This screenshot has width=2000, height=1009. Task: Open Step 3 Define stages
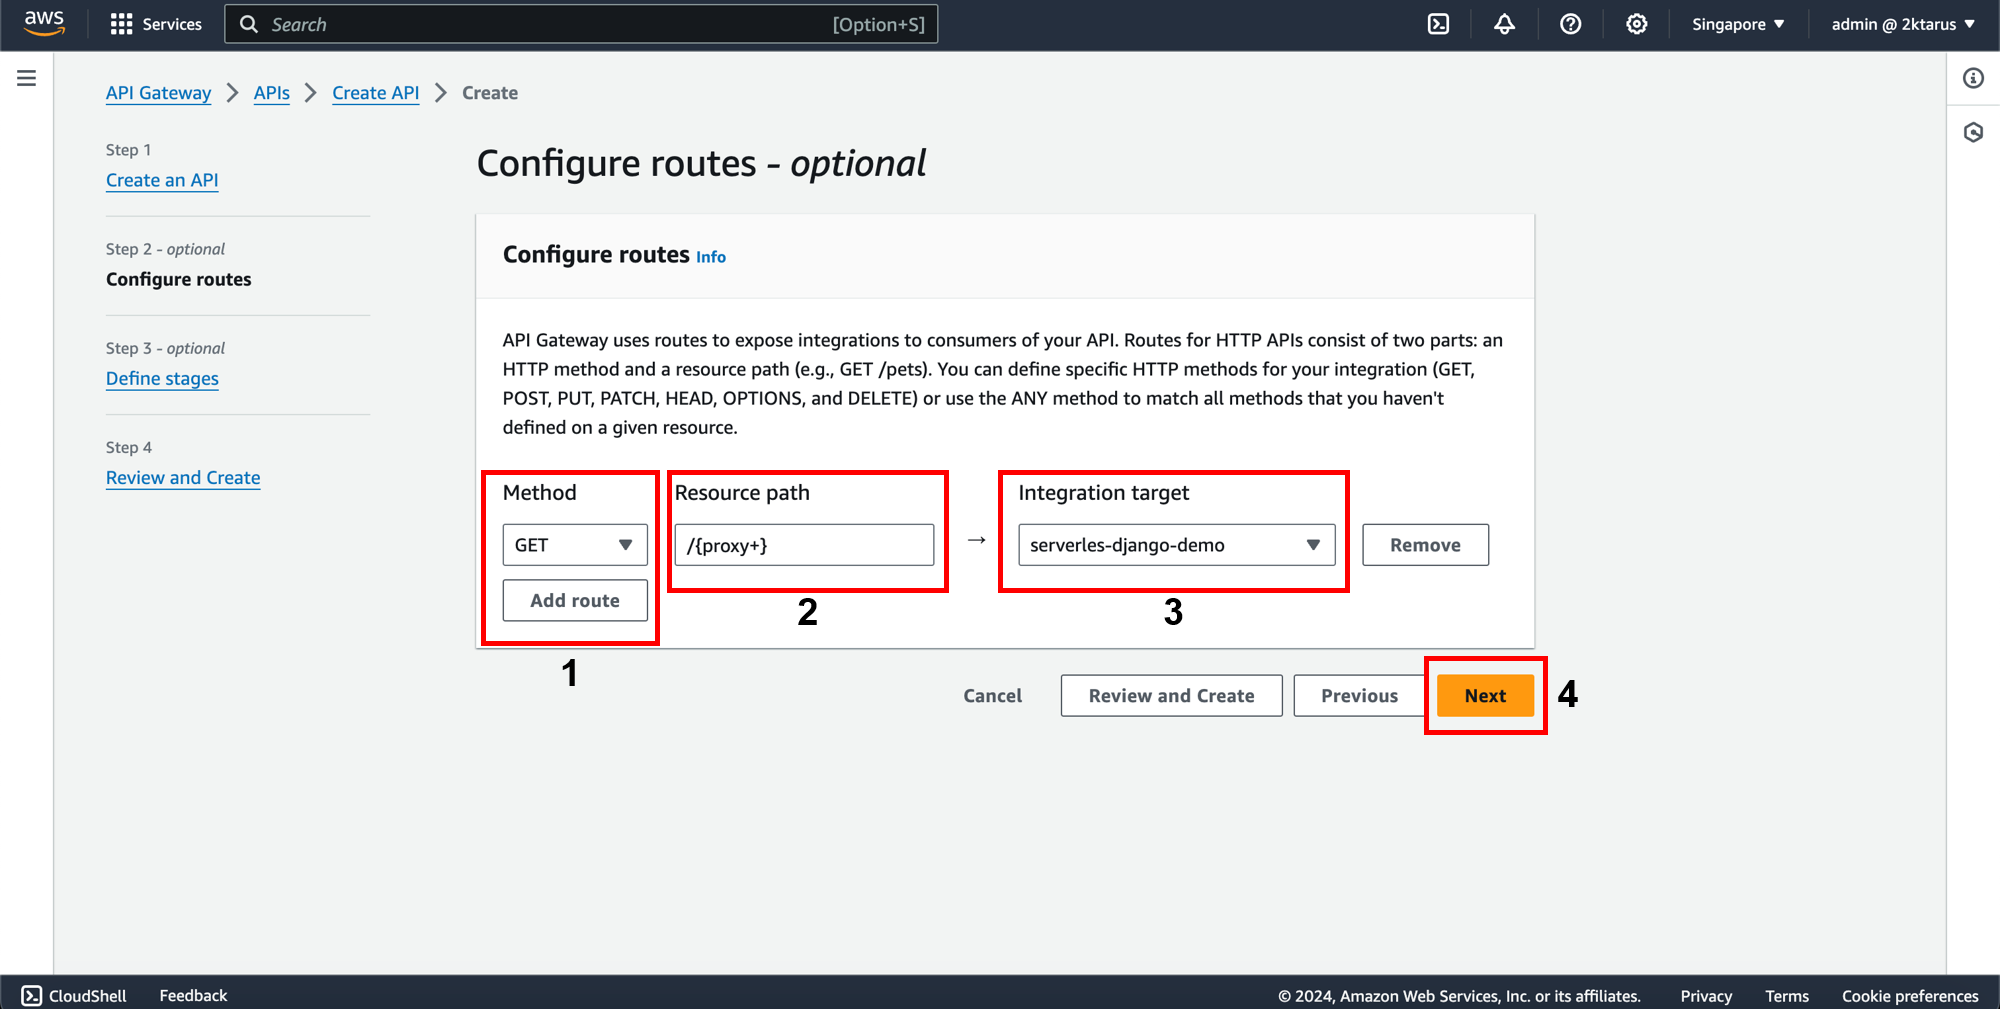pos(162,378)
